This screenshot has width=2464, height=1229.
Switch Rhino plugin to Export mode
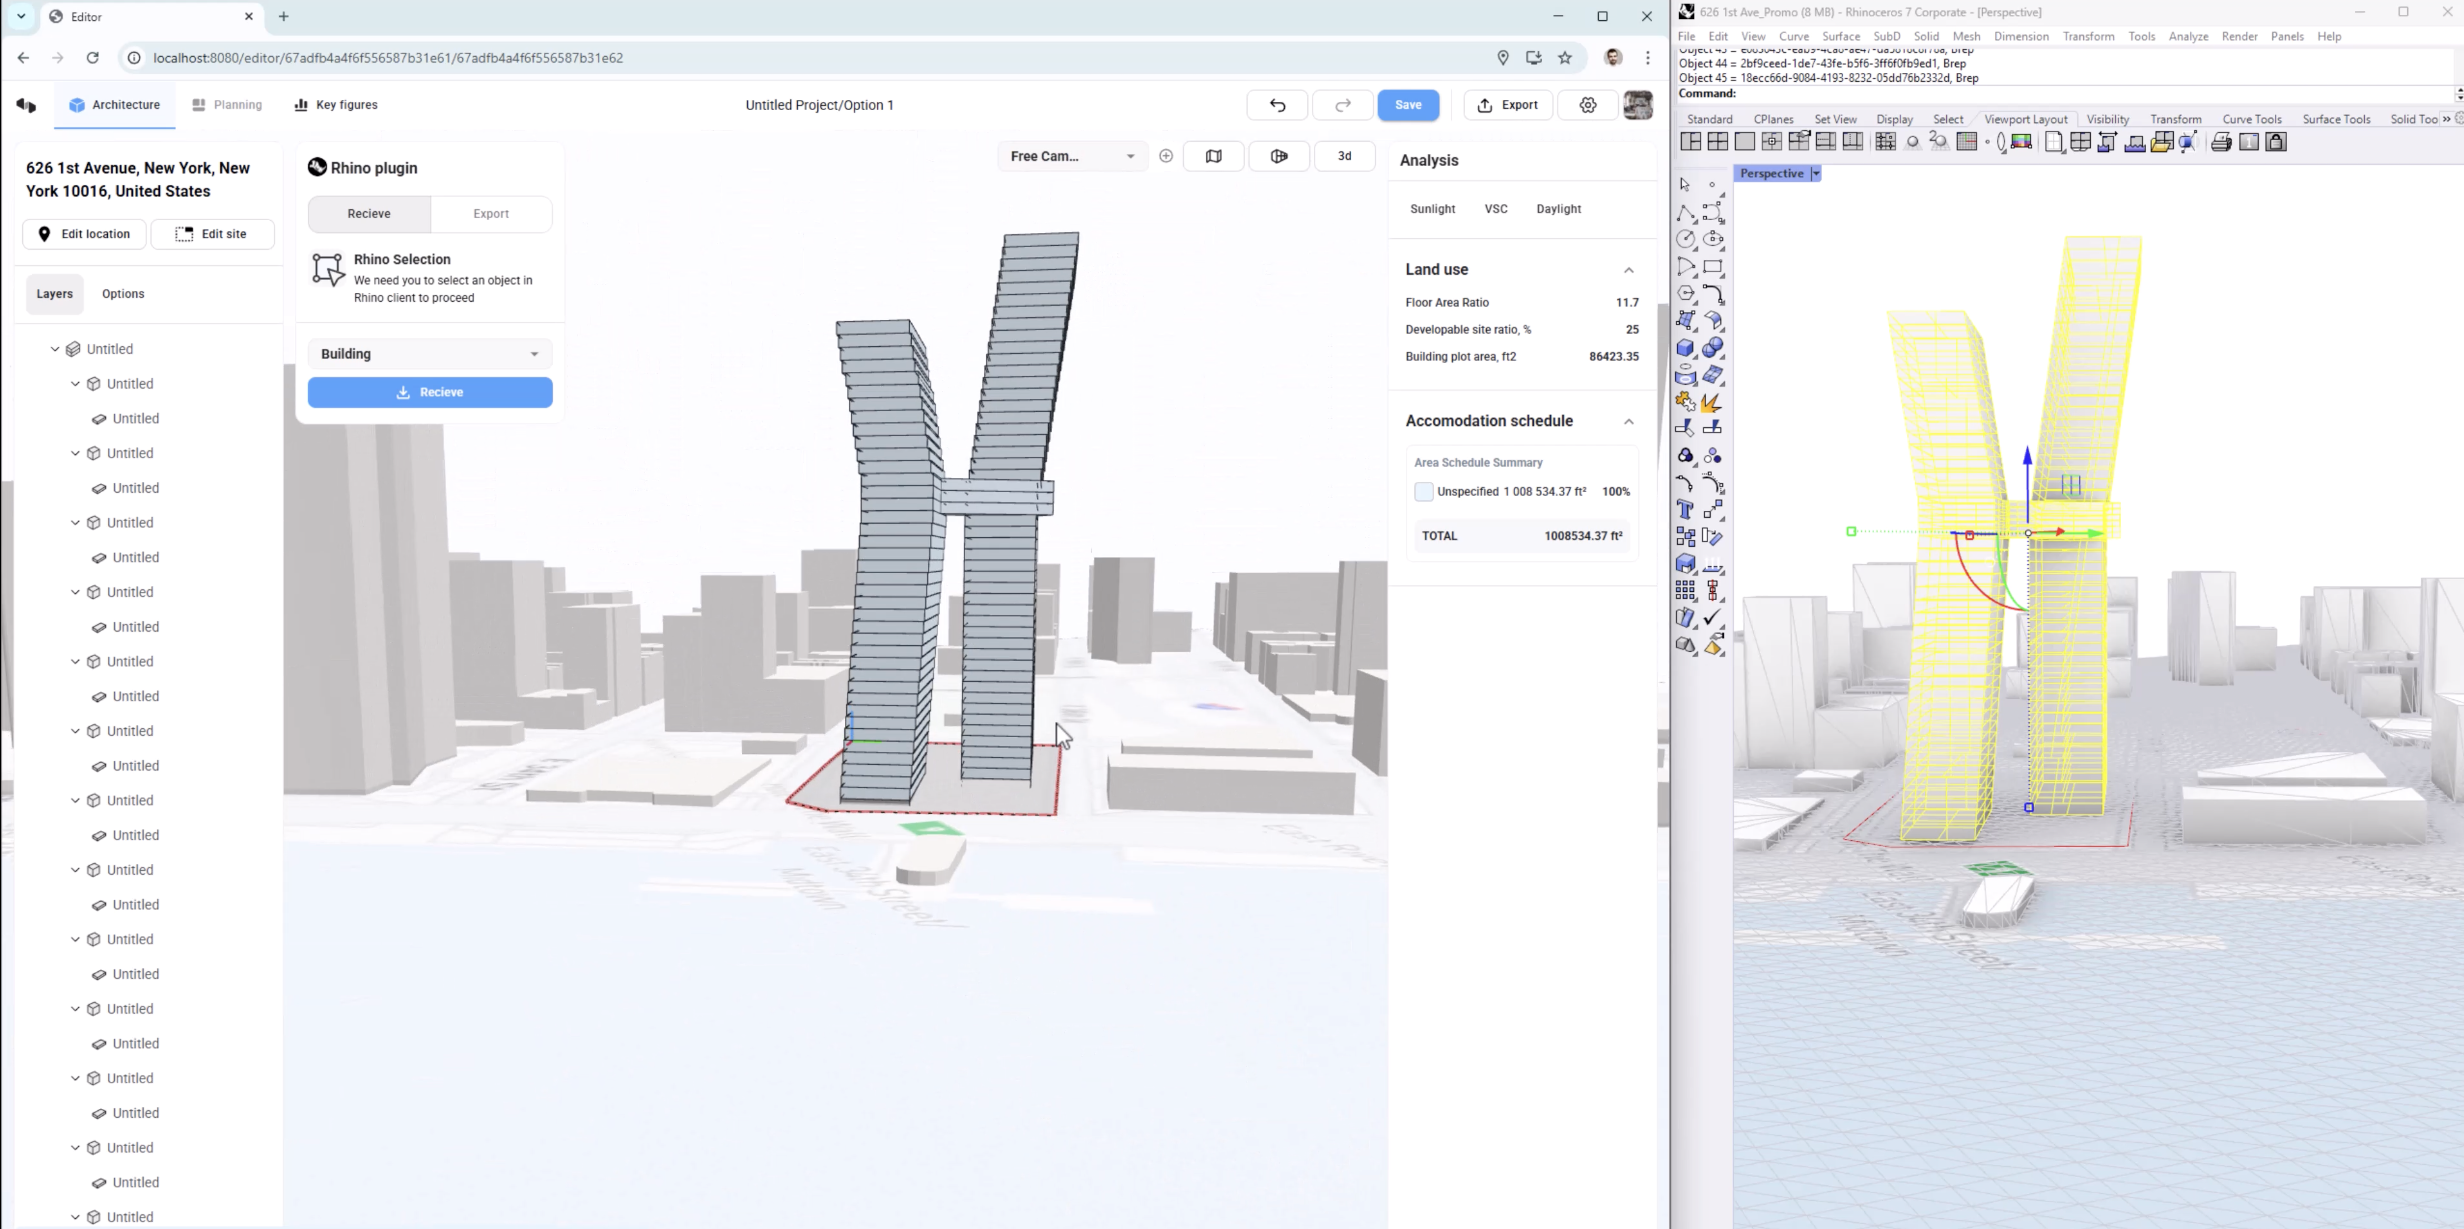(x=491, y=214)
